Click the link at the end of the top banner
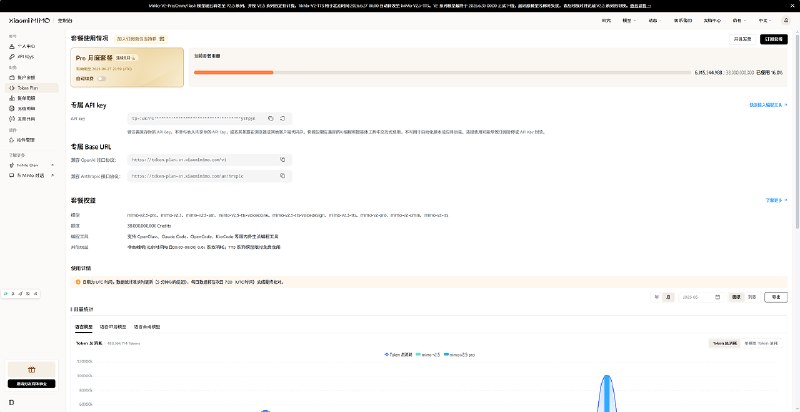Image resolution: width=800 pixels, height=412 pixels. 640,6
